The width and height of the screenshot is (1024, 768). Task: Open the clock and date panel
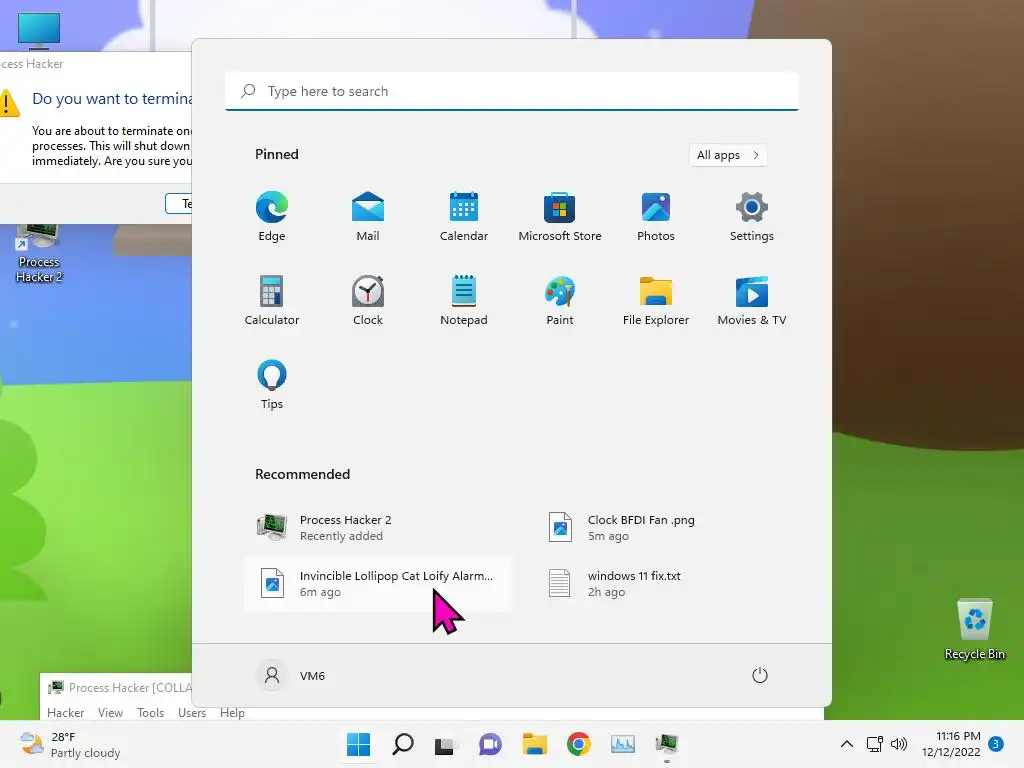point(951,744)
